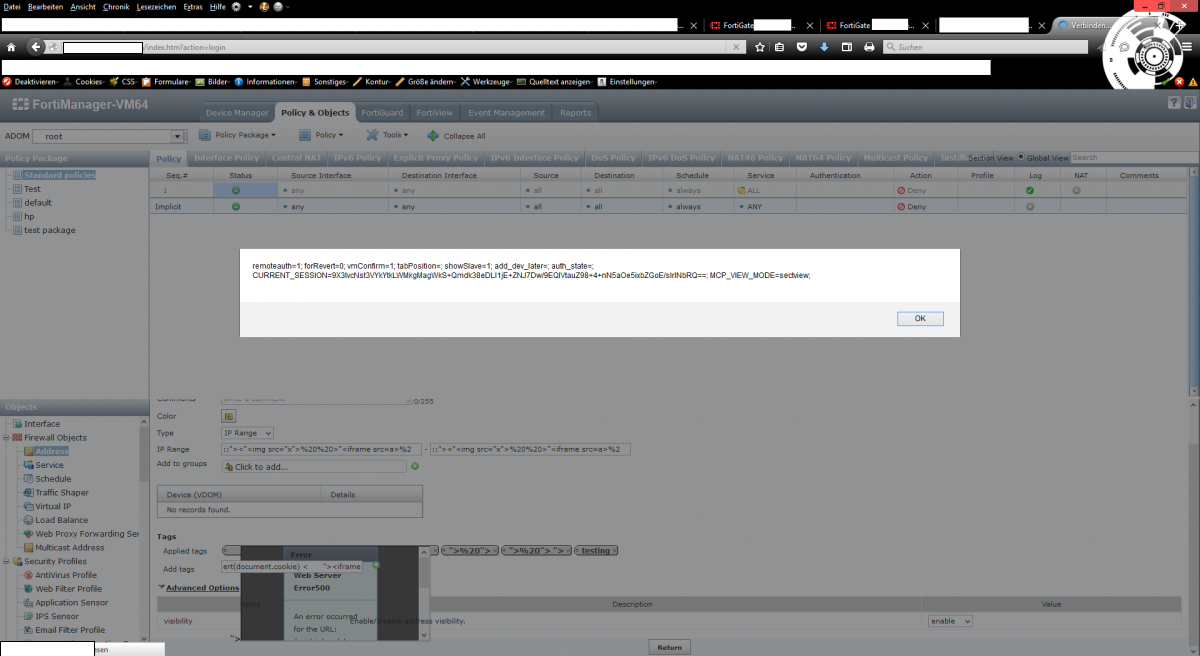Open the DoS Policy sub-tab
Image resolution: width=1200 pixels, height=656 pixels.
click(614, 158)
